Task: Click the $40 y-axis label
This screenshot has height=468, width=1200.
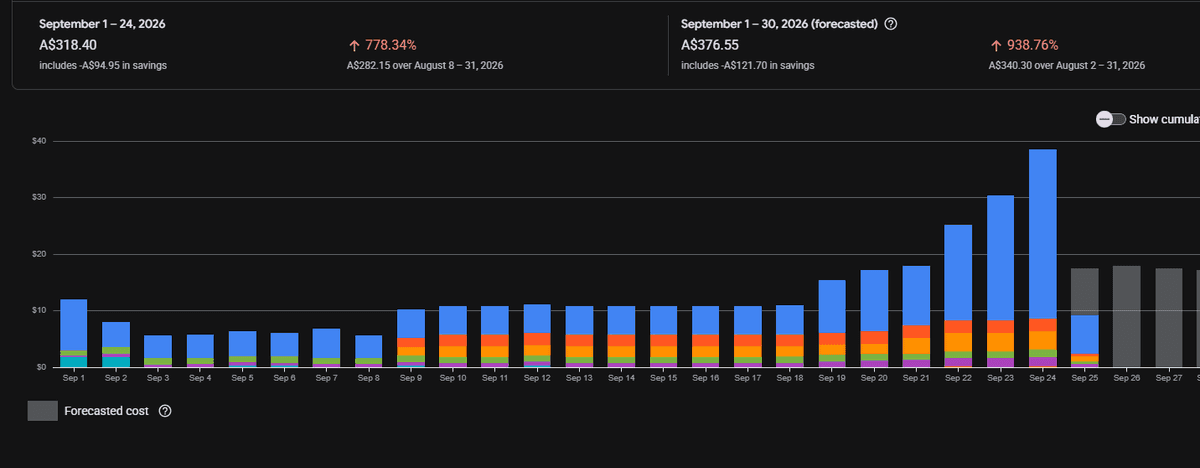Action: [40, 142]
